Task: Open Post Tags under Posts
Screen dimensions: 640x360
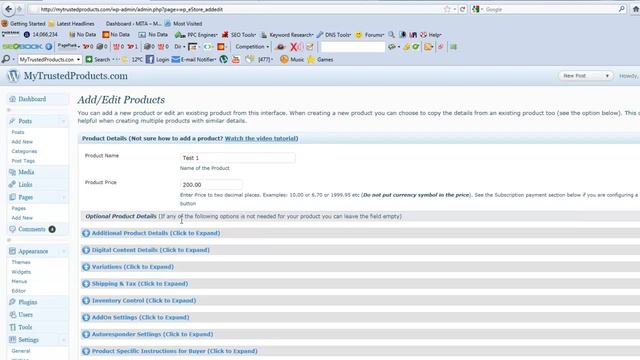Action: [x=23, y=161]
